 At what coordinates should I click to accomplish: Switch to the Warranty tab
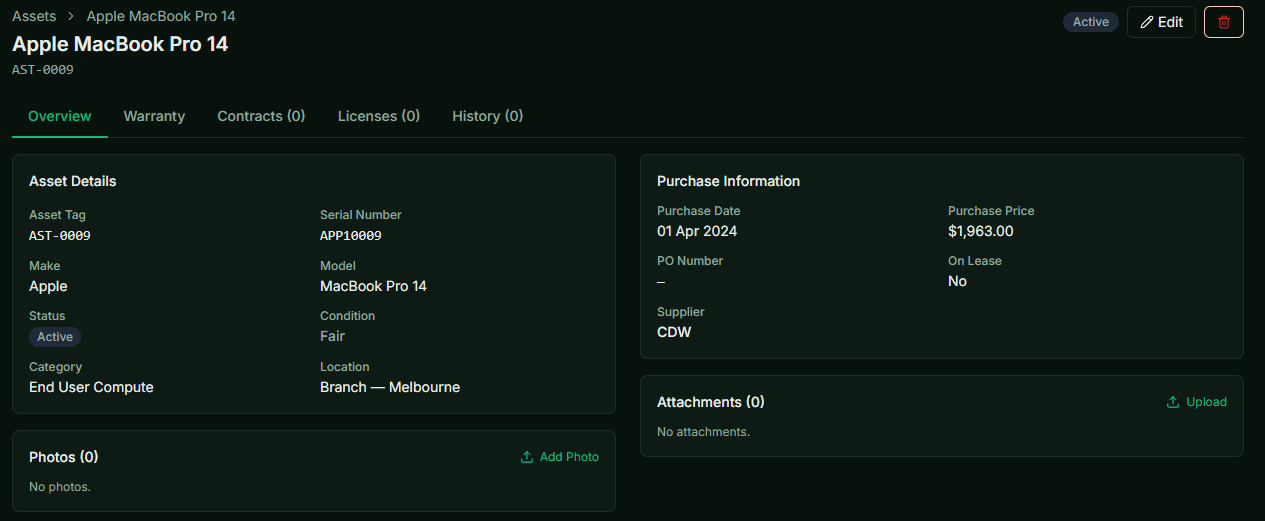tap(154, 116)
